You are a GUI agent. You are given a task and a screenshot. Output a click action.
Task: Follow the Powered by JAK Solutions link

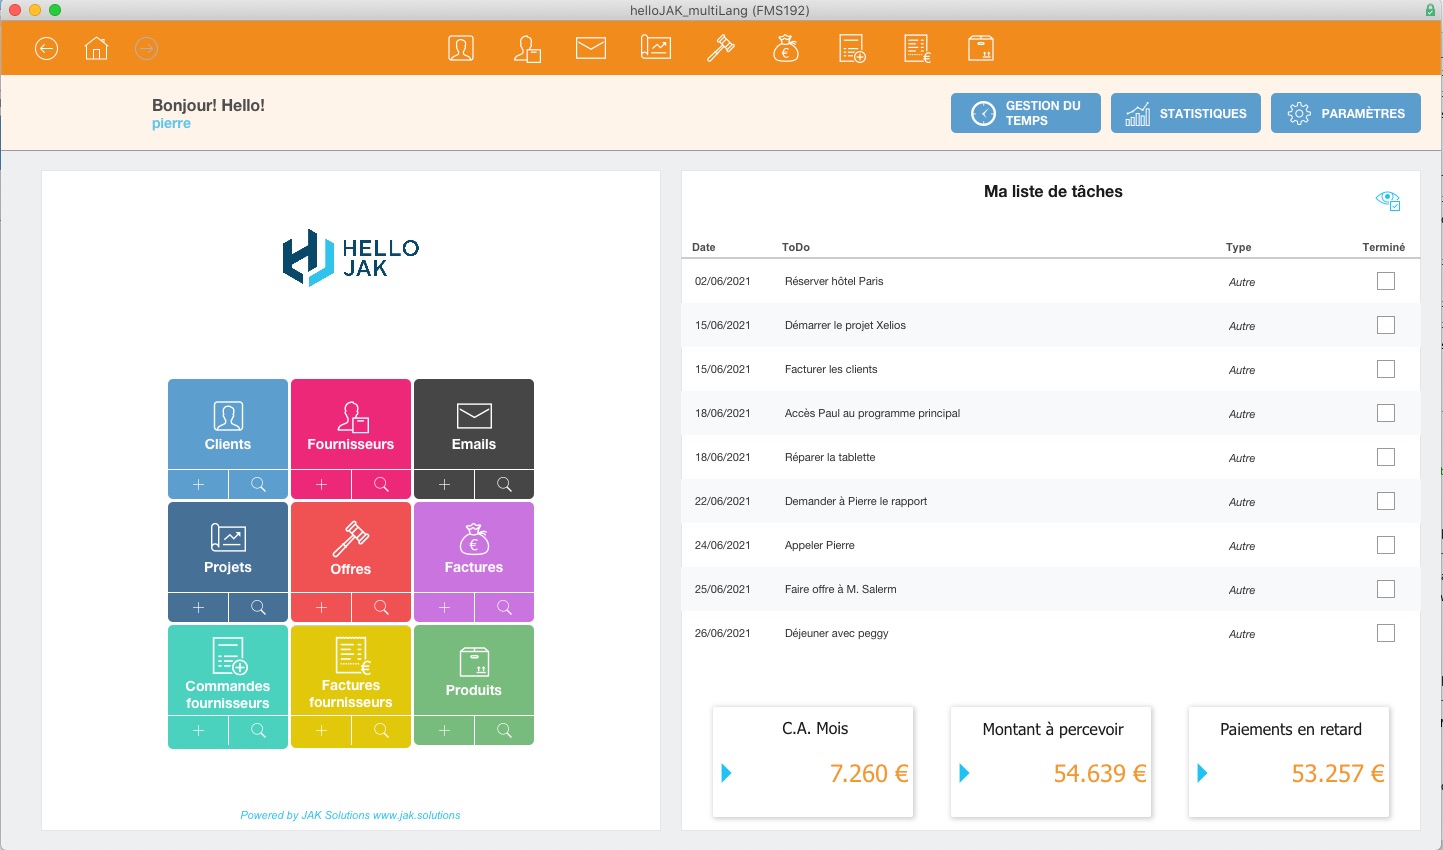click(x=350, y=815)
